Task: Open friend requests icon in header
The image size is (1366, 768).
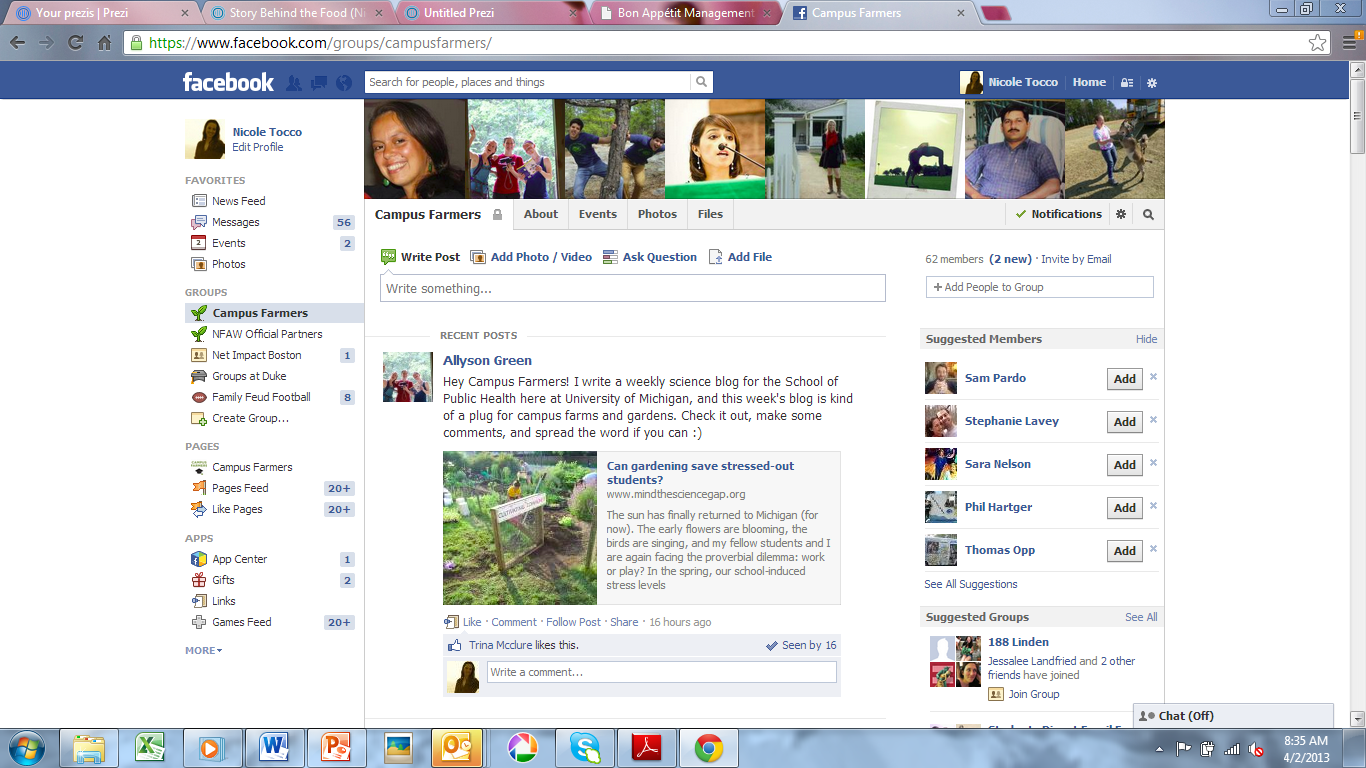Action: point(294,83)
